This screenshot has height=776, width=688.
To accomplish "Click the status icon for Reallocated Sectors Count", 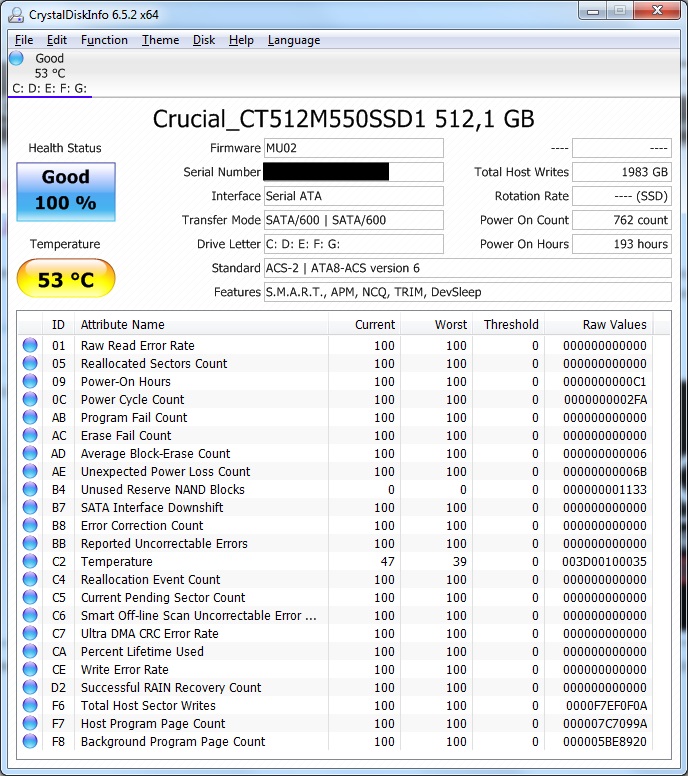I will pos(30,363).
